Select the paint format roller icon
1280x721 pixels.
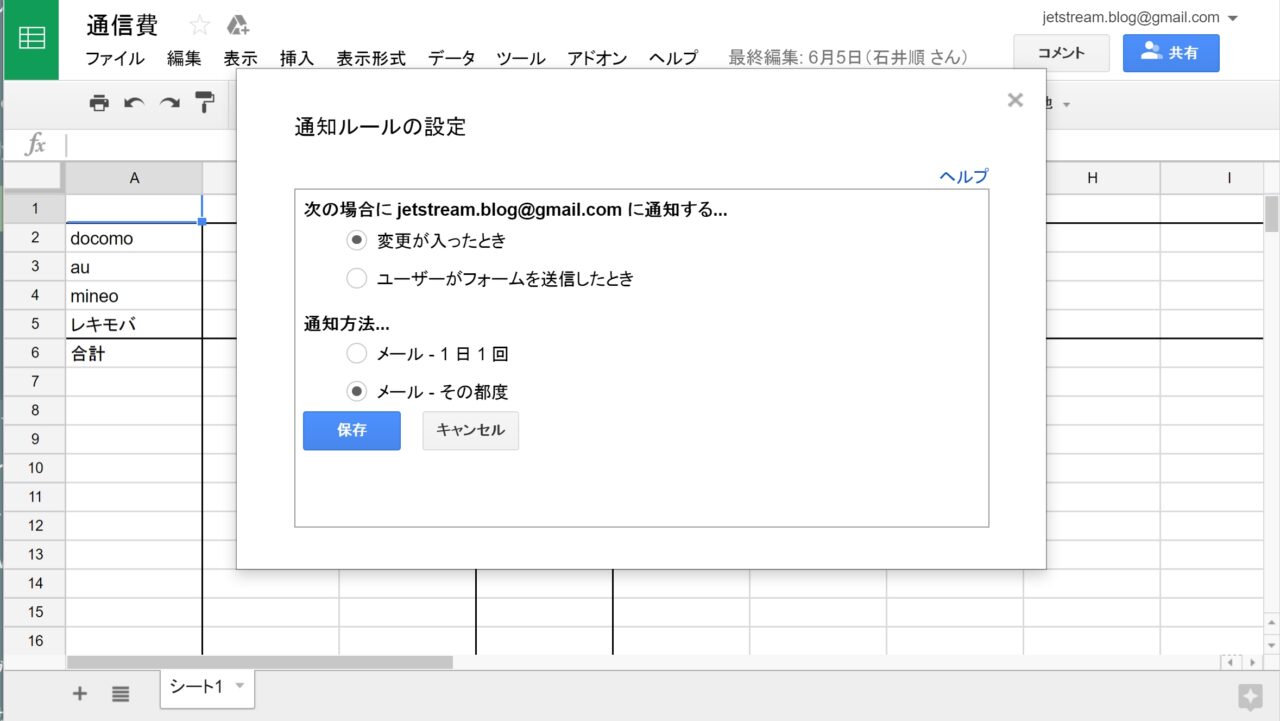[204, 103]
